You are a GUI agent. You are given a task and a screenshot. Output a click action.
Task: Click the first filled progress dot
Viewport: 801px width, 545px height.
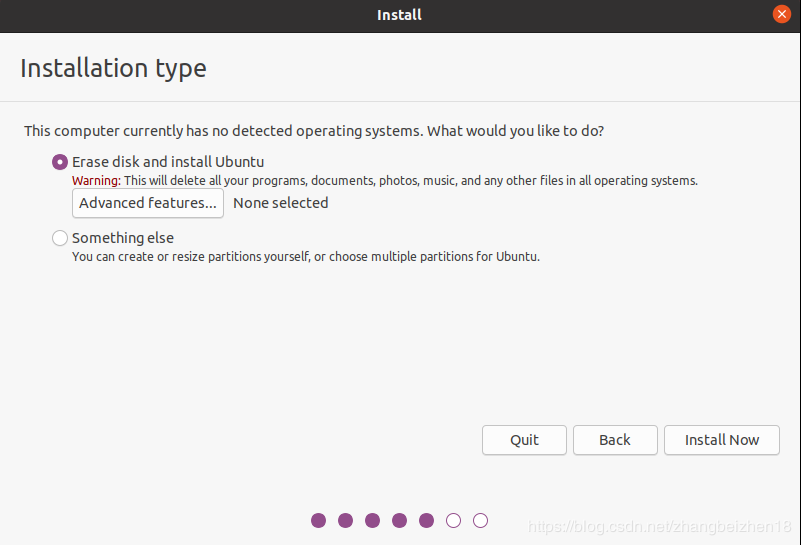pos(319,520)
